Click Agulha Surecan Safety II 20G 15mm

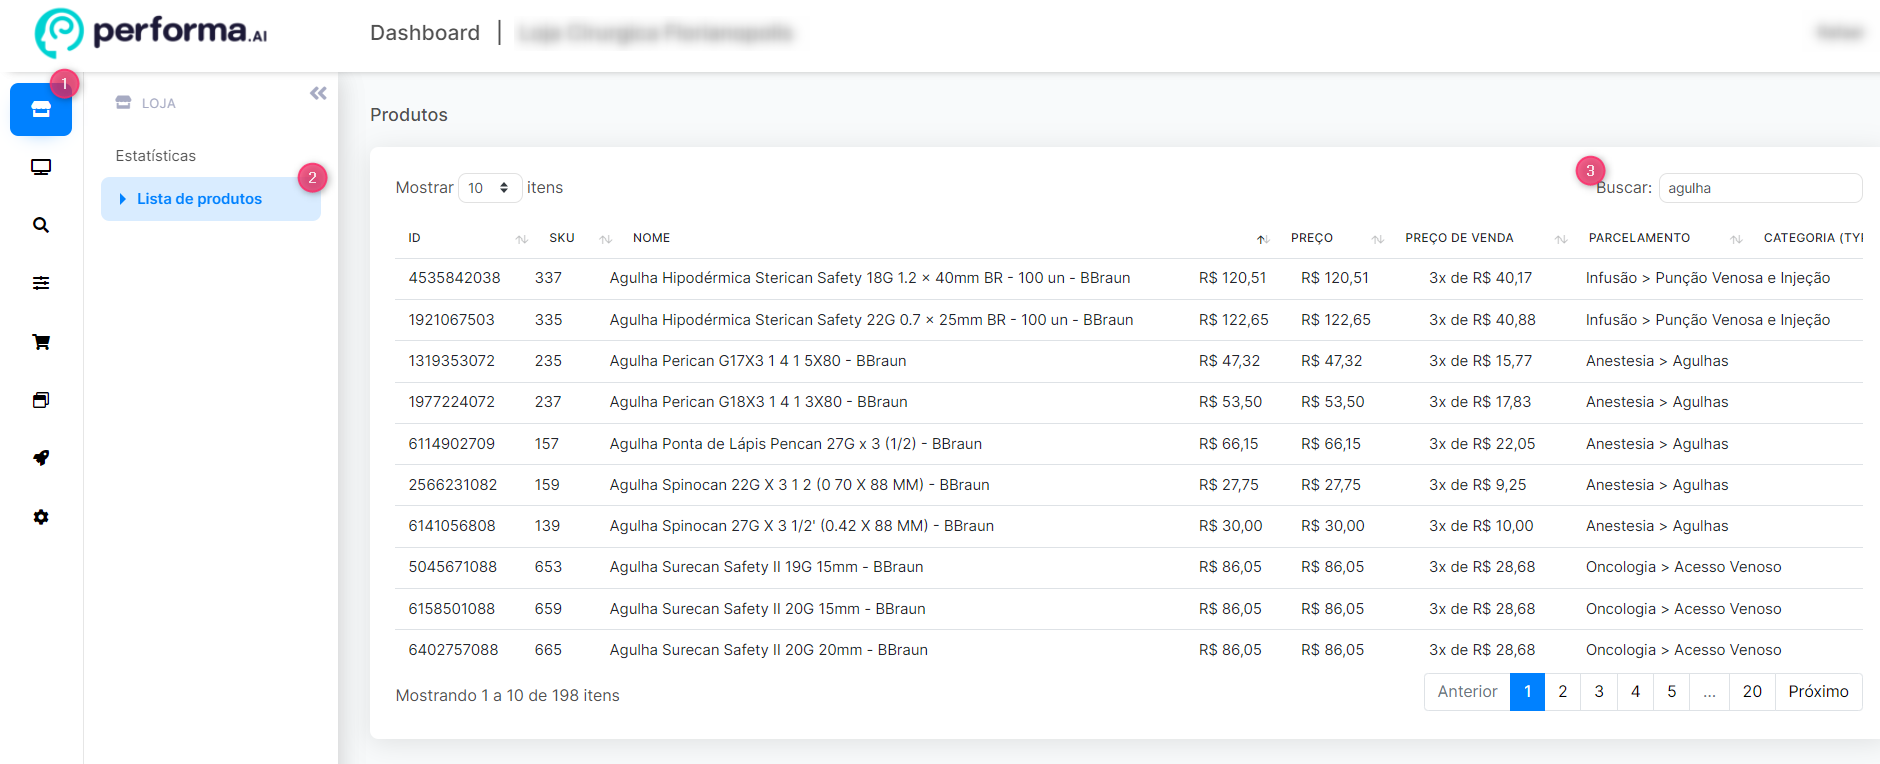pos(767,609)
